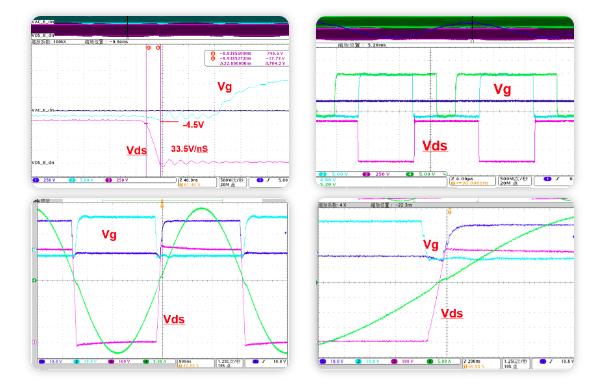Select cyan channel 2 badge in top-left scope
602x386 pixels.
pyautogui.click(x=72, y=180)
